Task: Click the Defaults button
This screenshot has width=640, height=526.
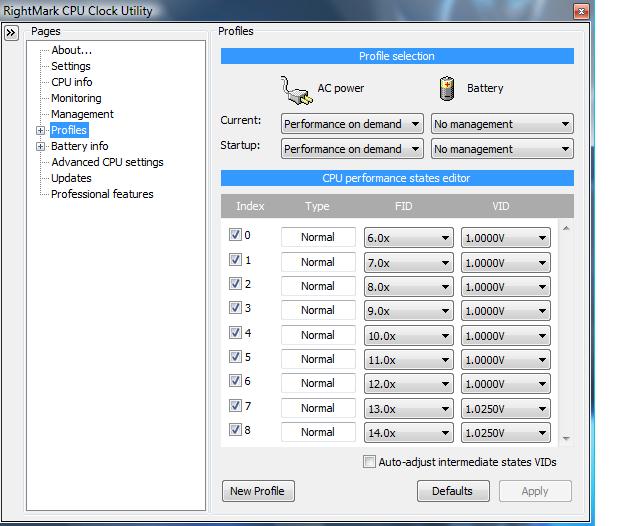Action: click(453, 491)
